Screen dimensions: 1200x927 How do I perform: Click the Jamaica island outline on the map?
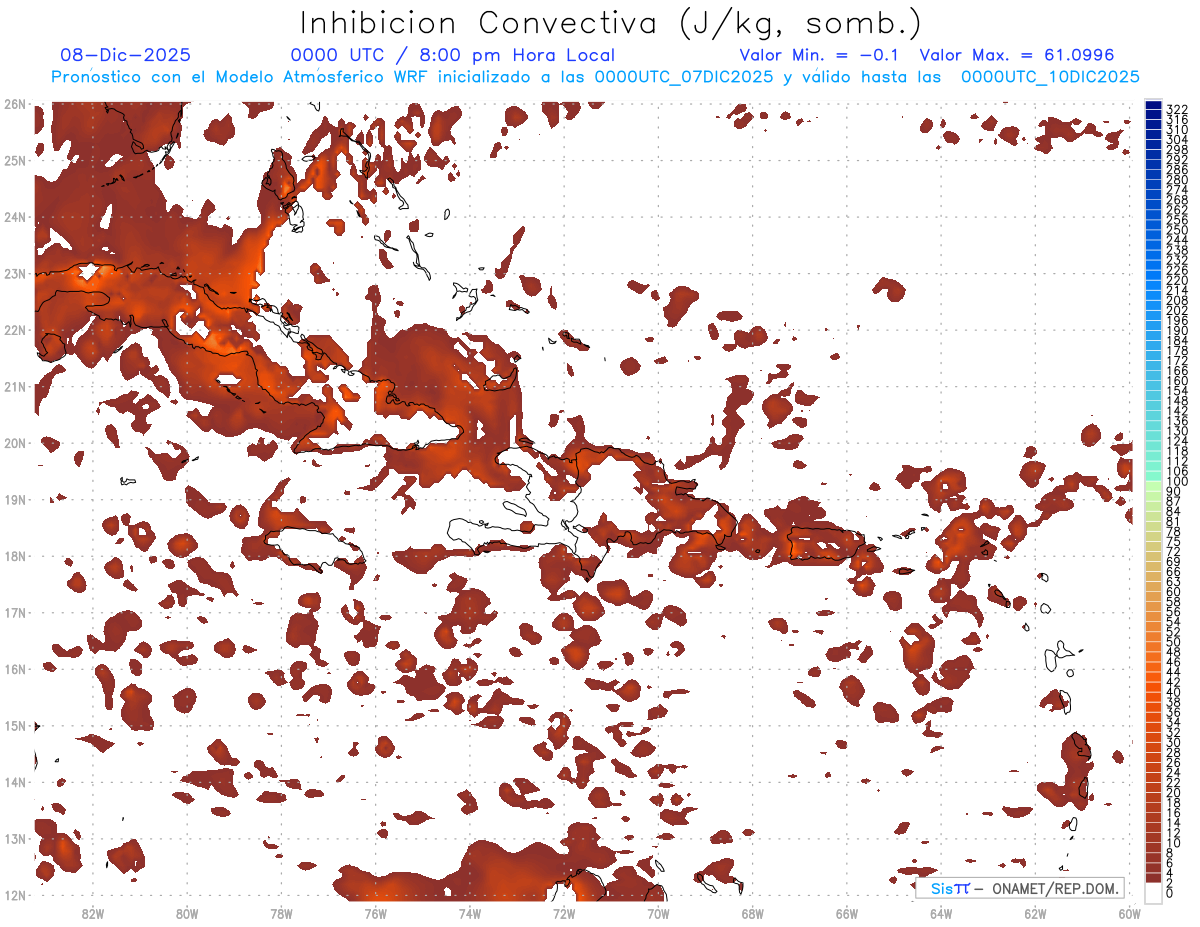(316, 550)
